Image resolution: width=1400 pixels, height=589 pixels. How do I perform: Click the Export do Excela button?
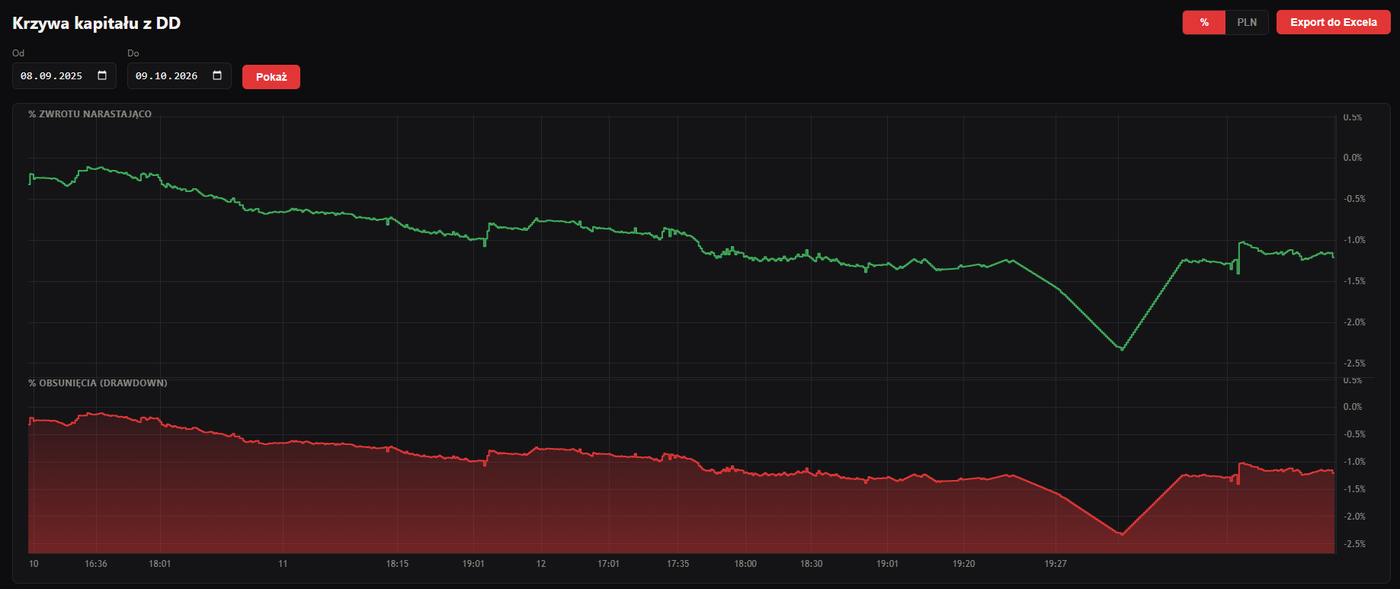(x=1333, y=22)
